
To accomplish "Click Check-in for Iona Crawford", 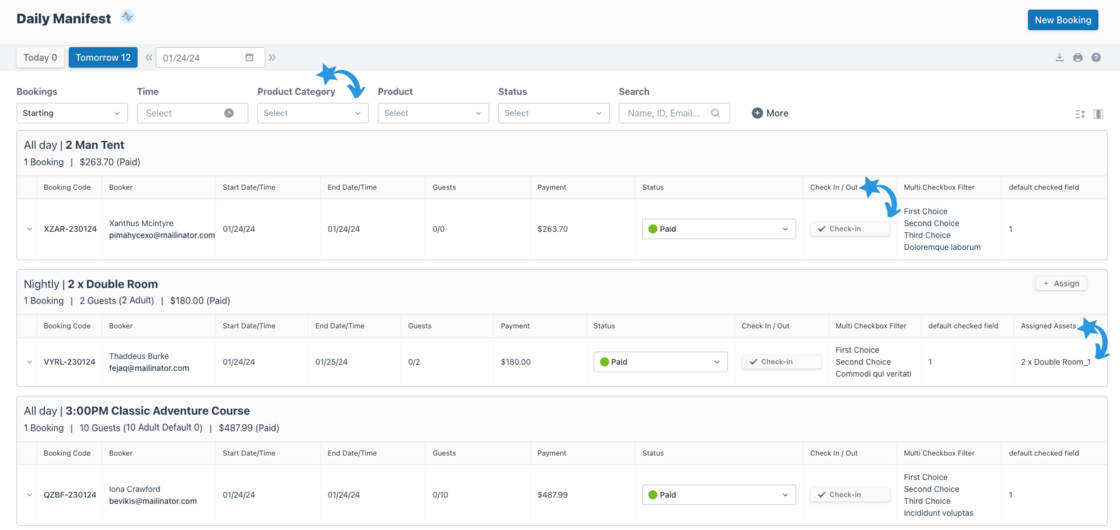I will click(850, 494).
